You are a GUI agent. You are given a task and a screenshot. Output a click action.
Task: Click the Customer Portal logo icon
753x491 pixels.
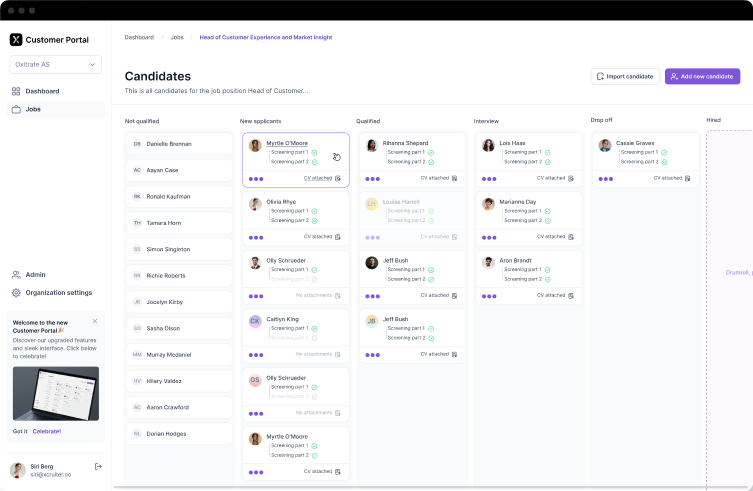coord(16,40)
